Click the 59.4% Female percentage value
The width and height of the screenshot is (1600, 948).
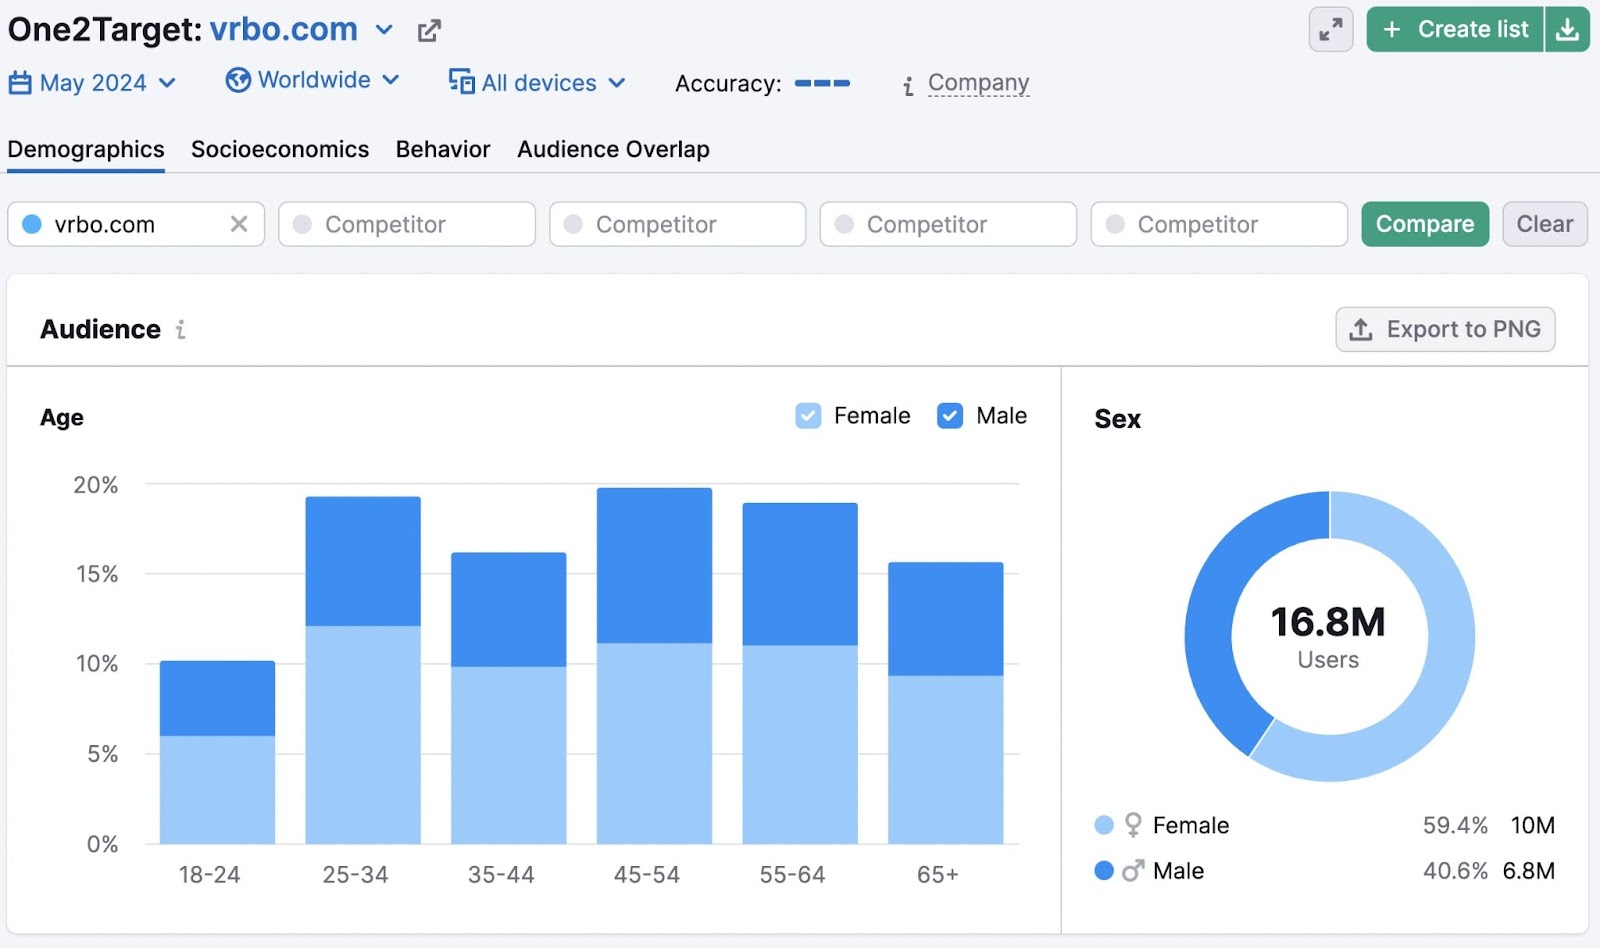[1455, 825]
